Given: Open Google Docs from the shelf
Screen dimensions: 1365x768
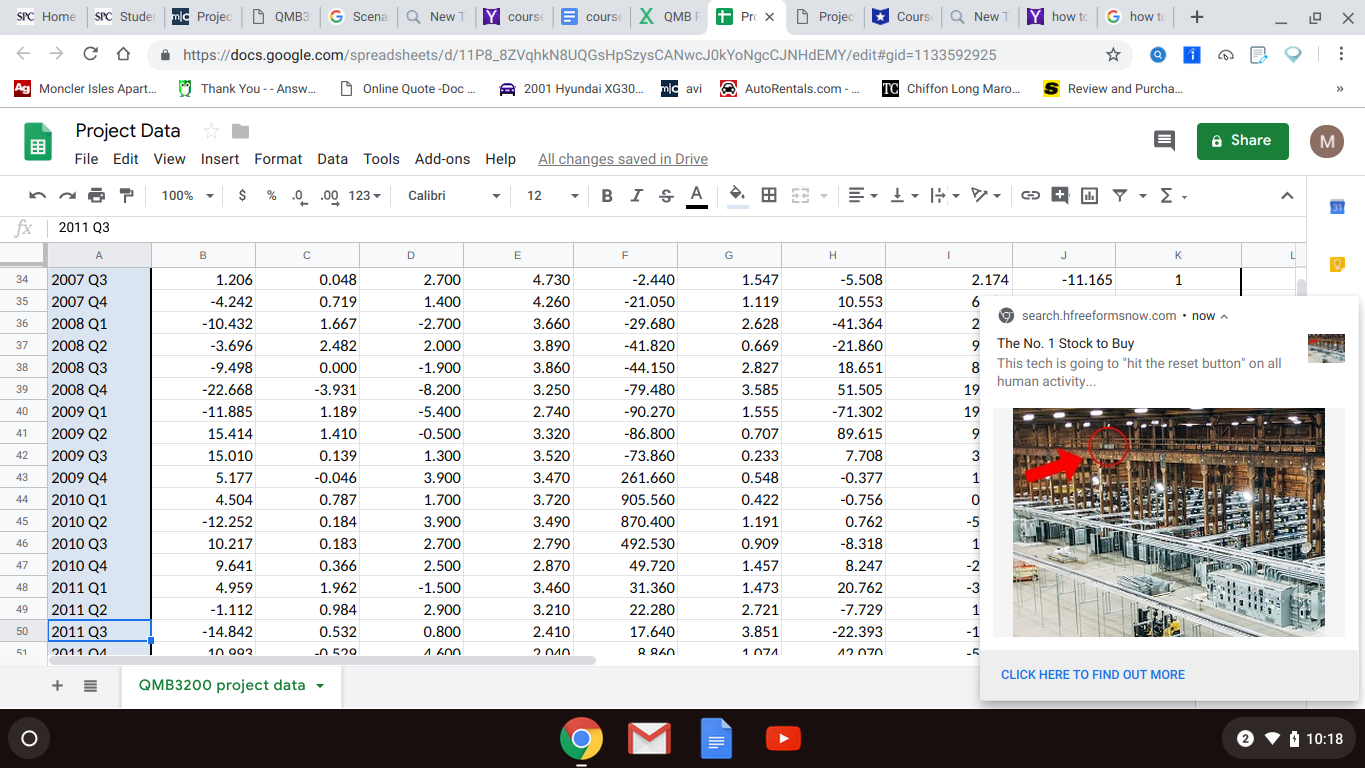Looking at the screenshot, I should 716,739.
